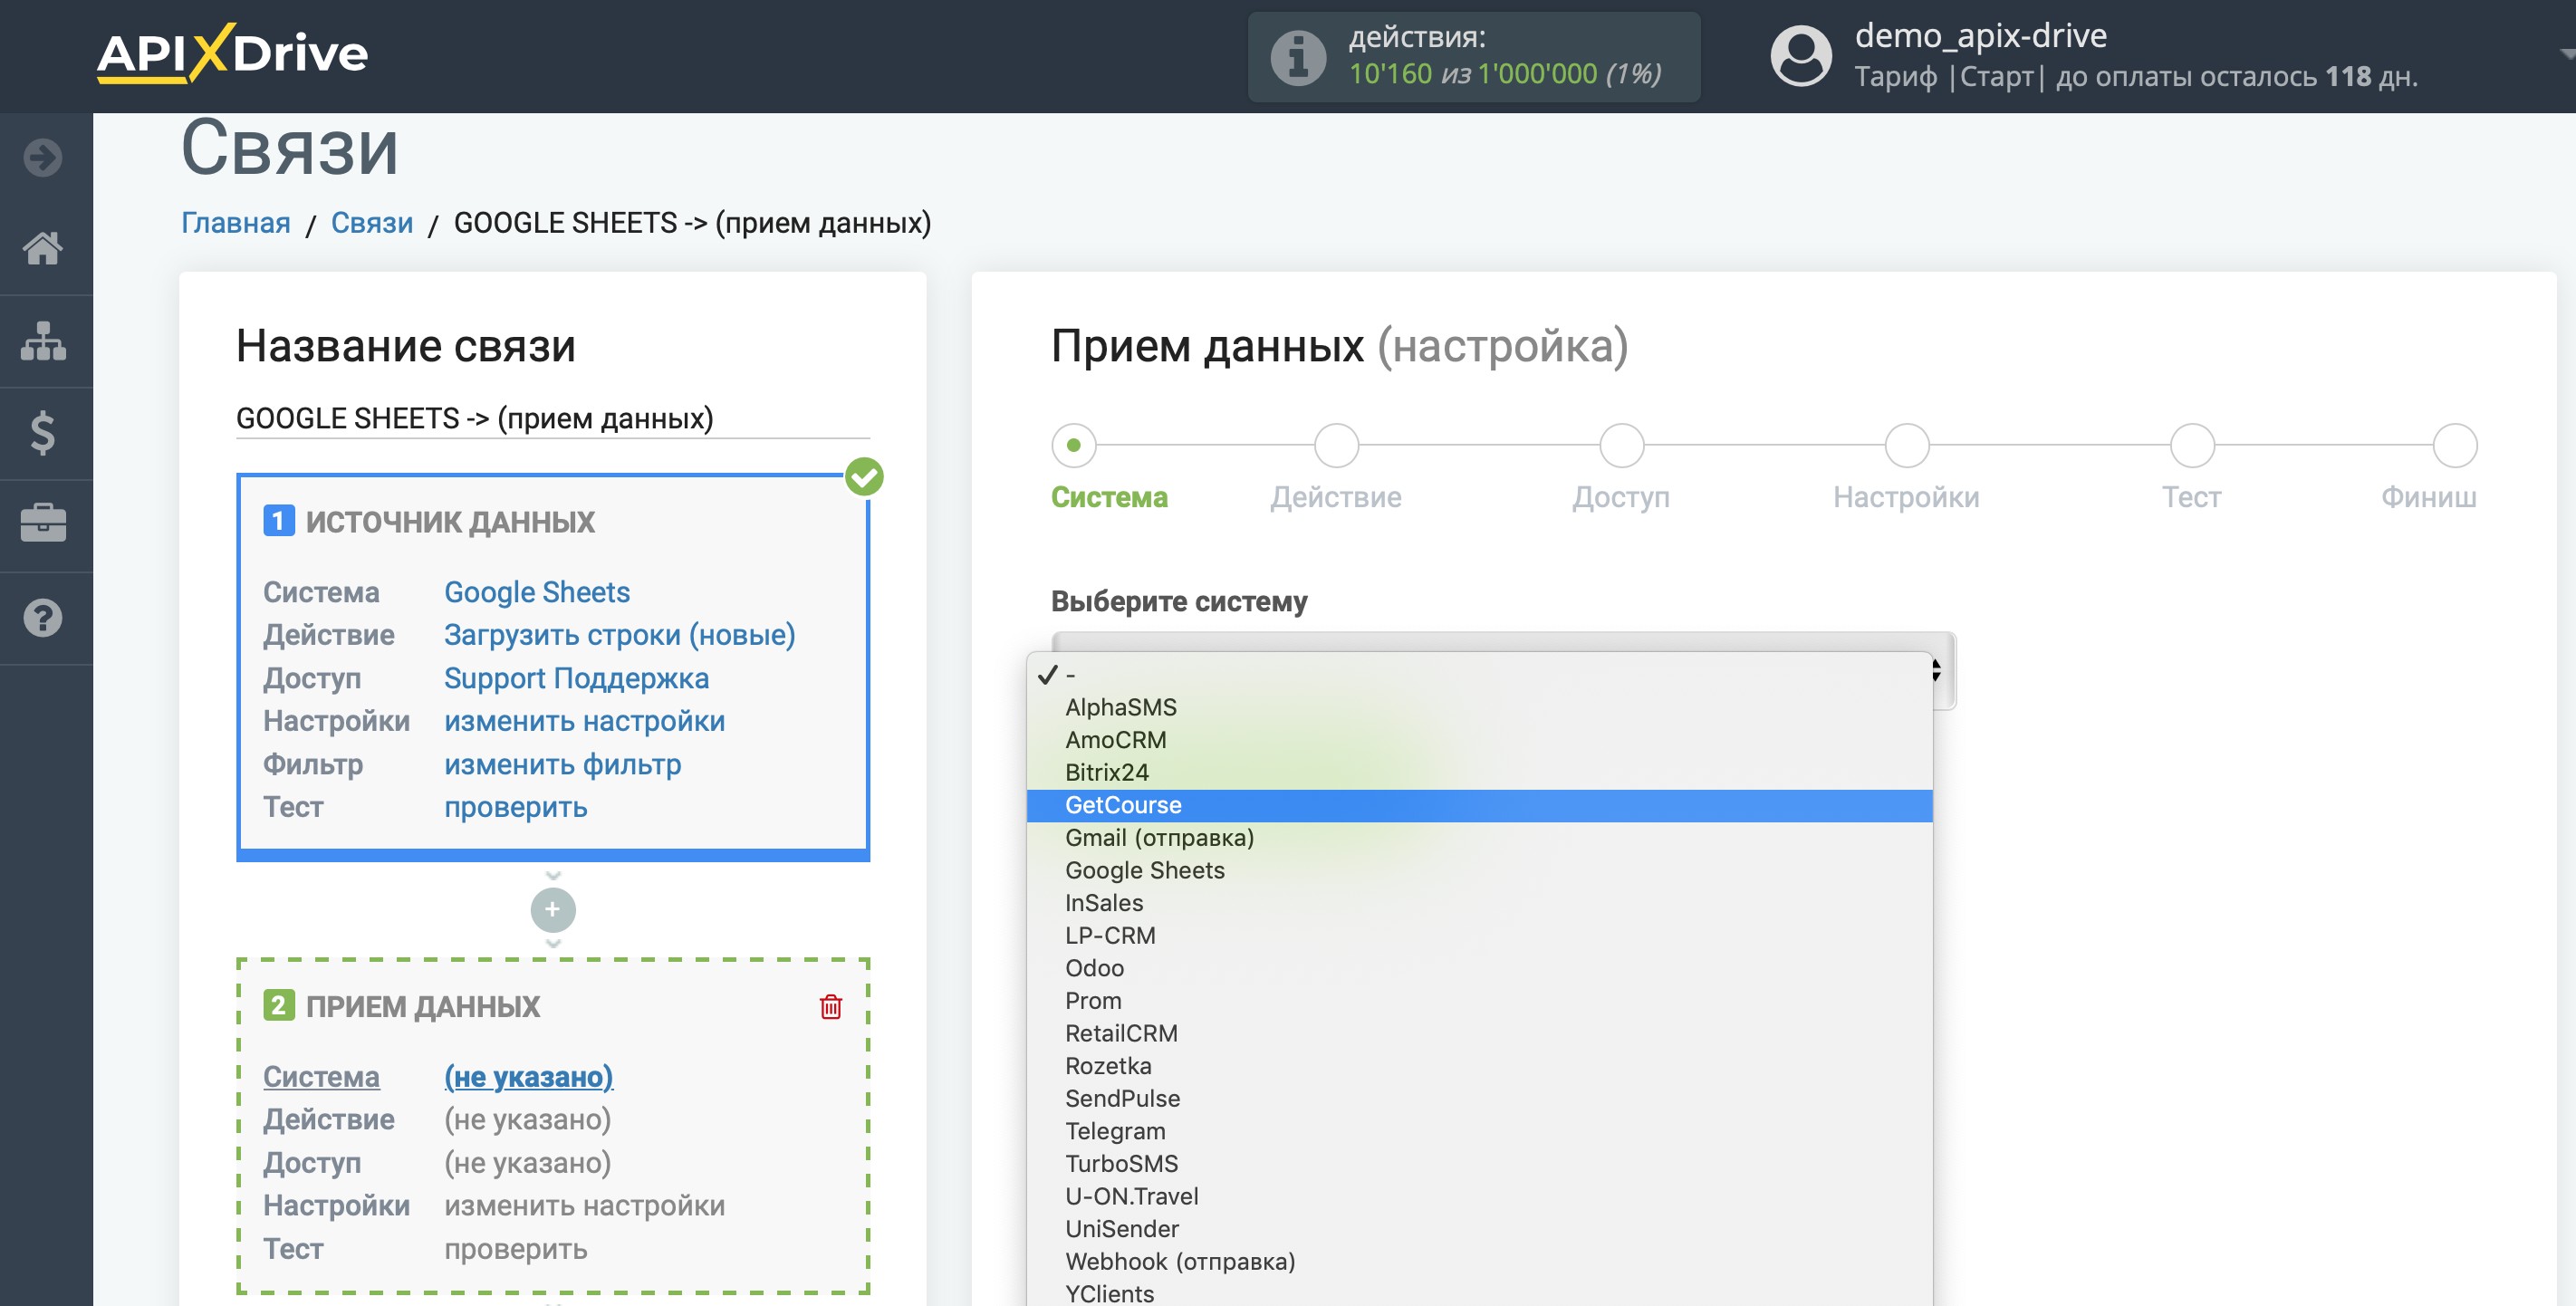Click the demo_apix-drive username
Viewport: 2576px width, 1306px height.
pos(1981,35)
